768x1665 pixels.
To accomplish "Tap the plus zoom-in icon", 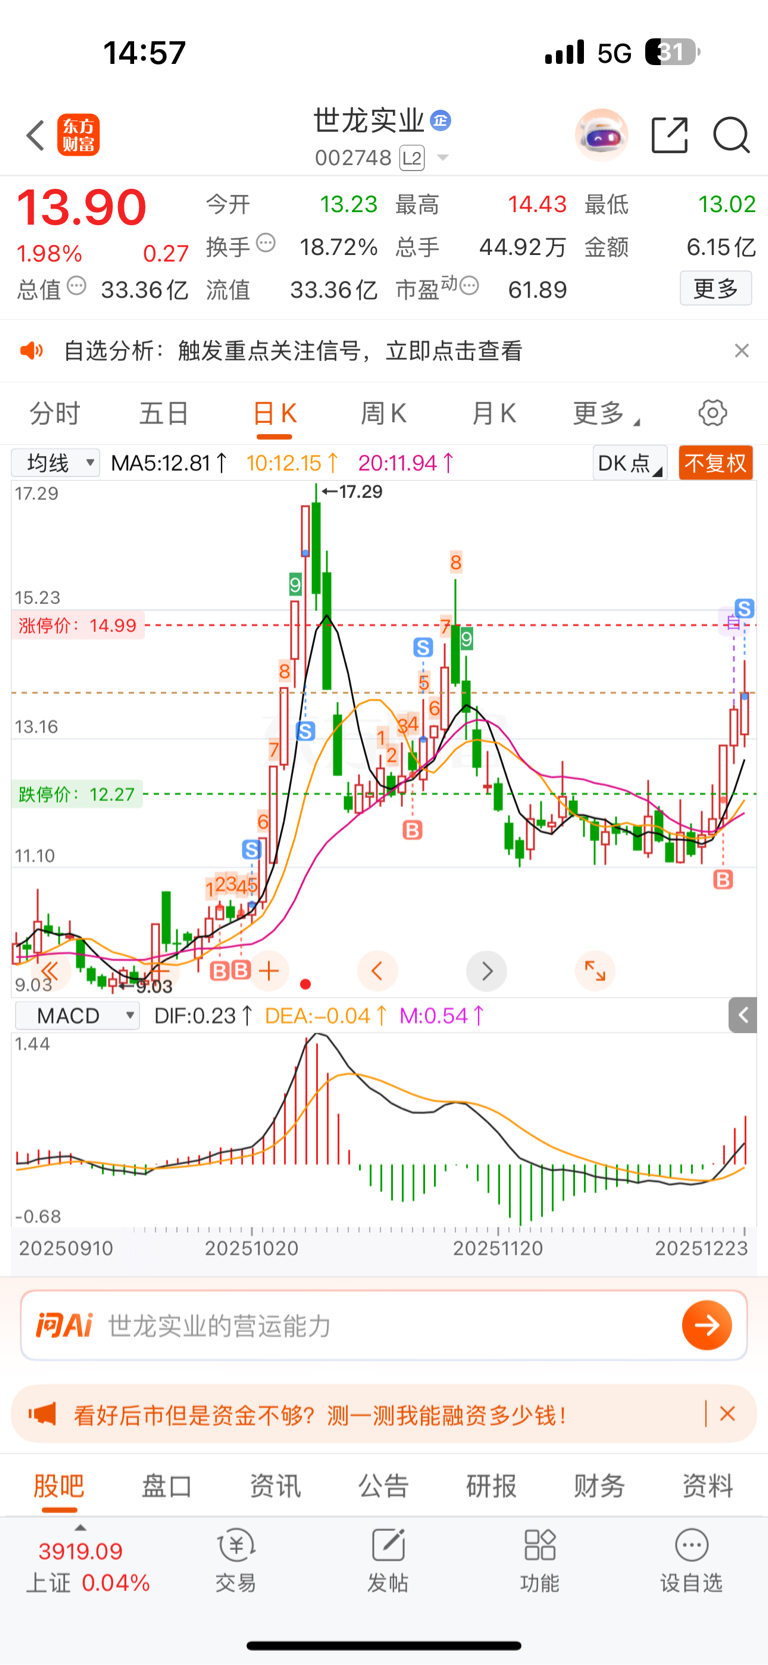I will point(269,970).
